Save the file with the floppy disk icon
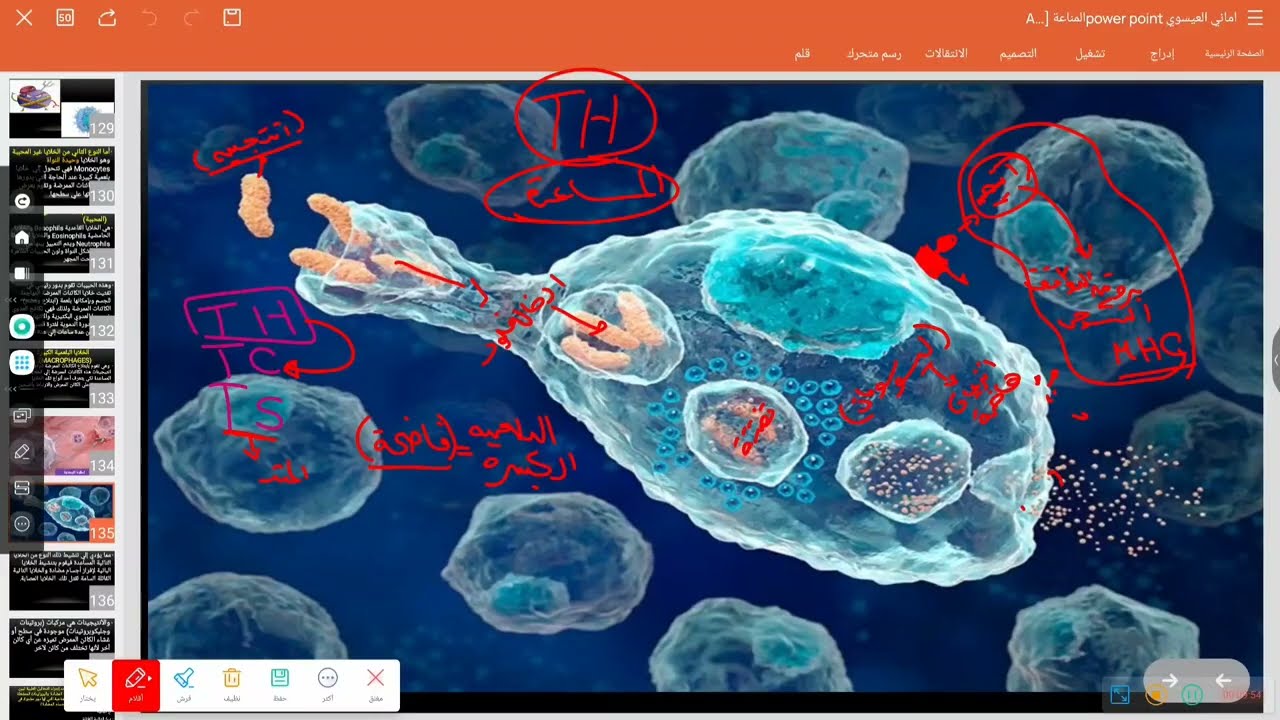 [x=232, y=18]
